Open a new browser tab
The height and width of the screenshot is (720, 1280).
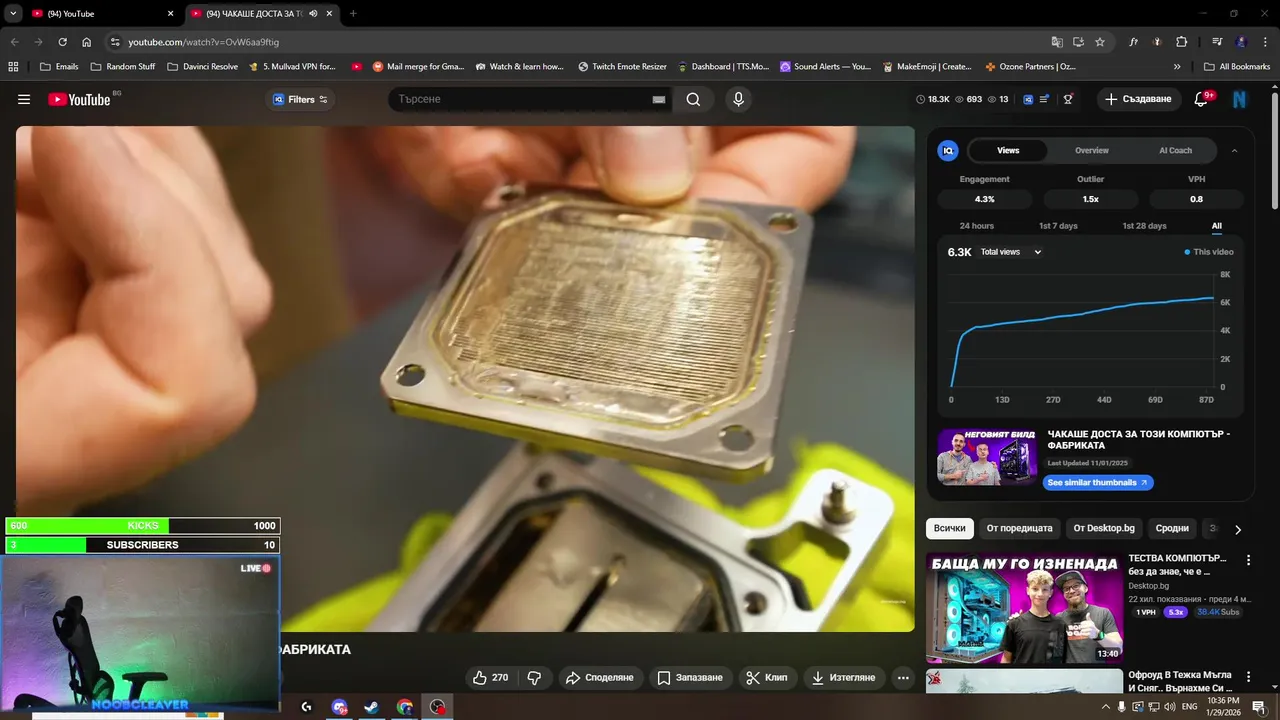click(352, 14)
